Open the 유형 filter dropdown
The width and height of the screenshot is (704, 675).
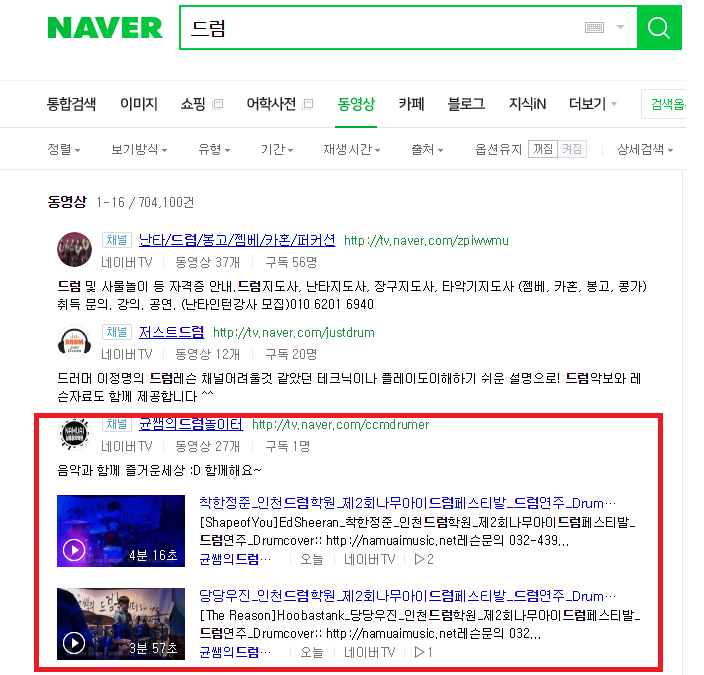(x=214, y=150)
